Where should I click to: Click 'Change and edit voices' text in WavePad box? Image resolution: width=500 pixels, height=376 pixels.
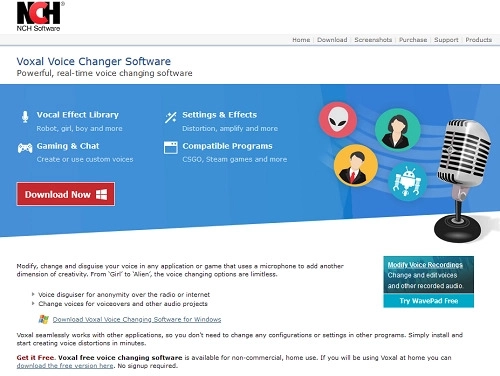422,275
